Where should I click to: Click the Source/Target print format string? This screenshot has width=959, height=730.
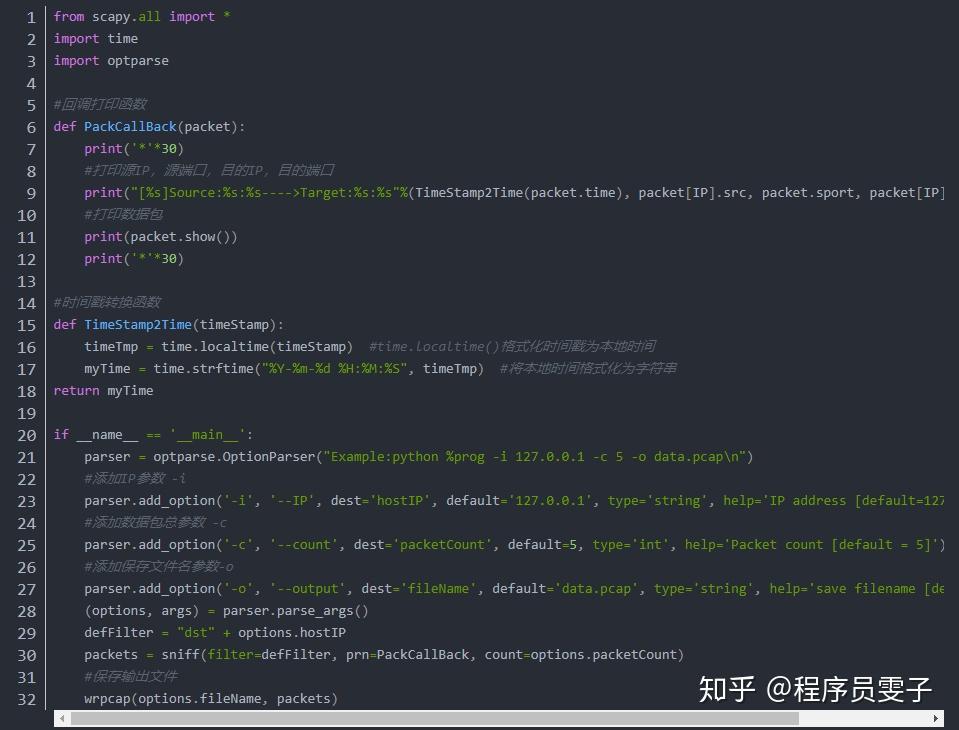point(265,193)
